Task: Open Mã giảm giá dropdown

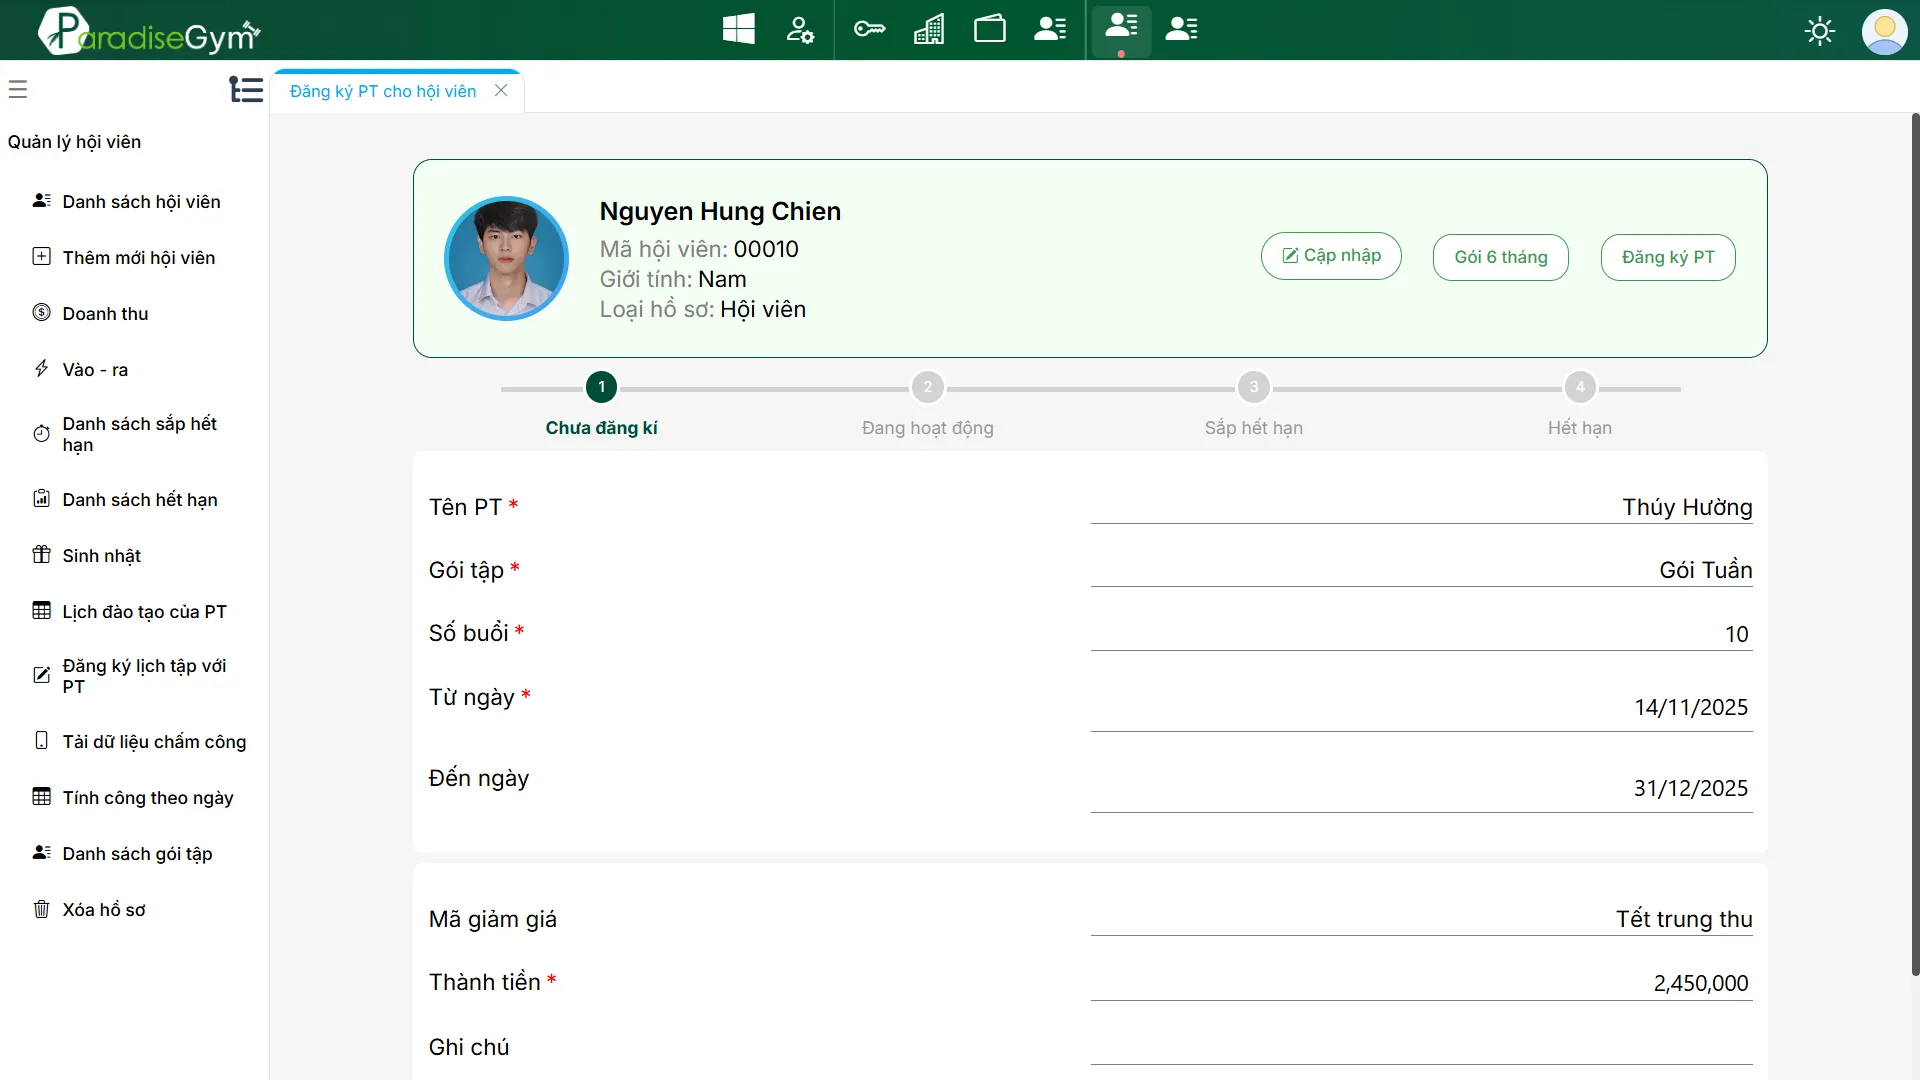Action: [x=1421, y=919]
